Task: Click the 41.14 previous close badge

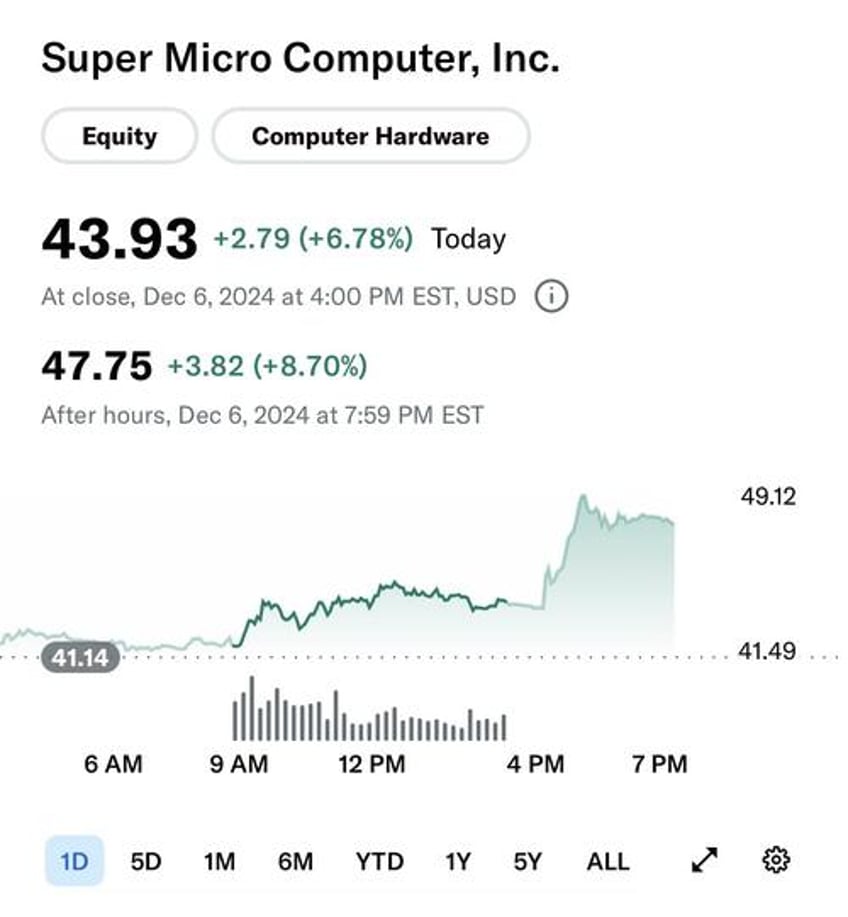Action: click(x=81, y=658)
